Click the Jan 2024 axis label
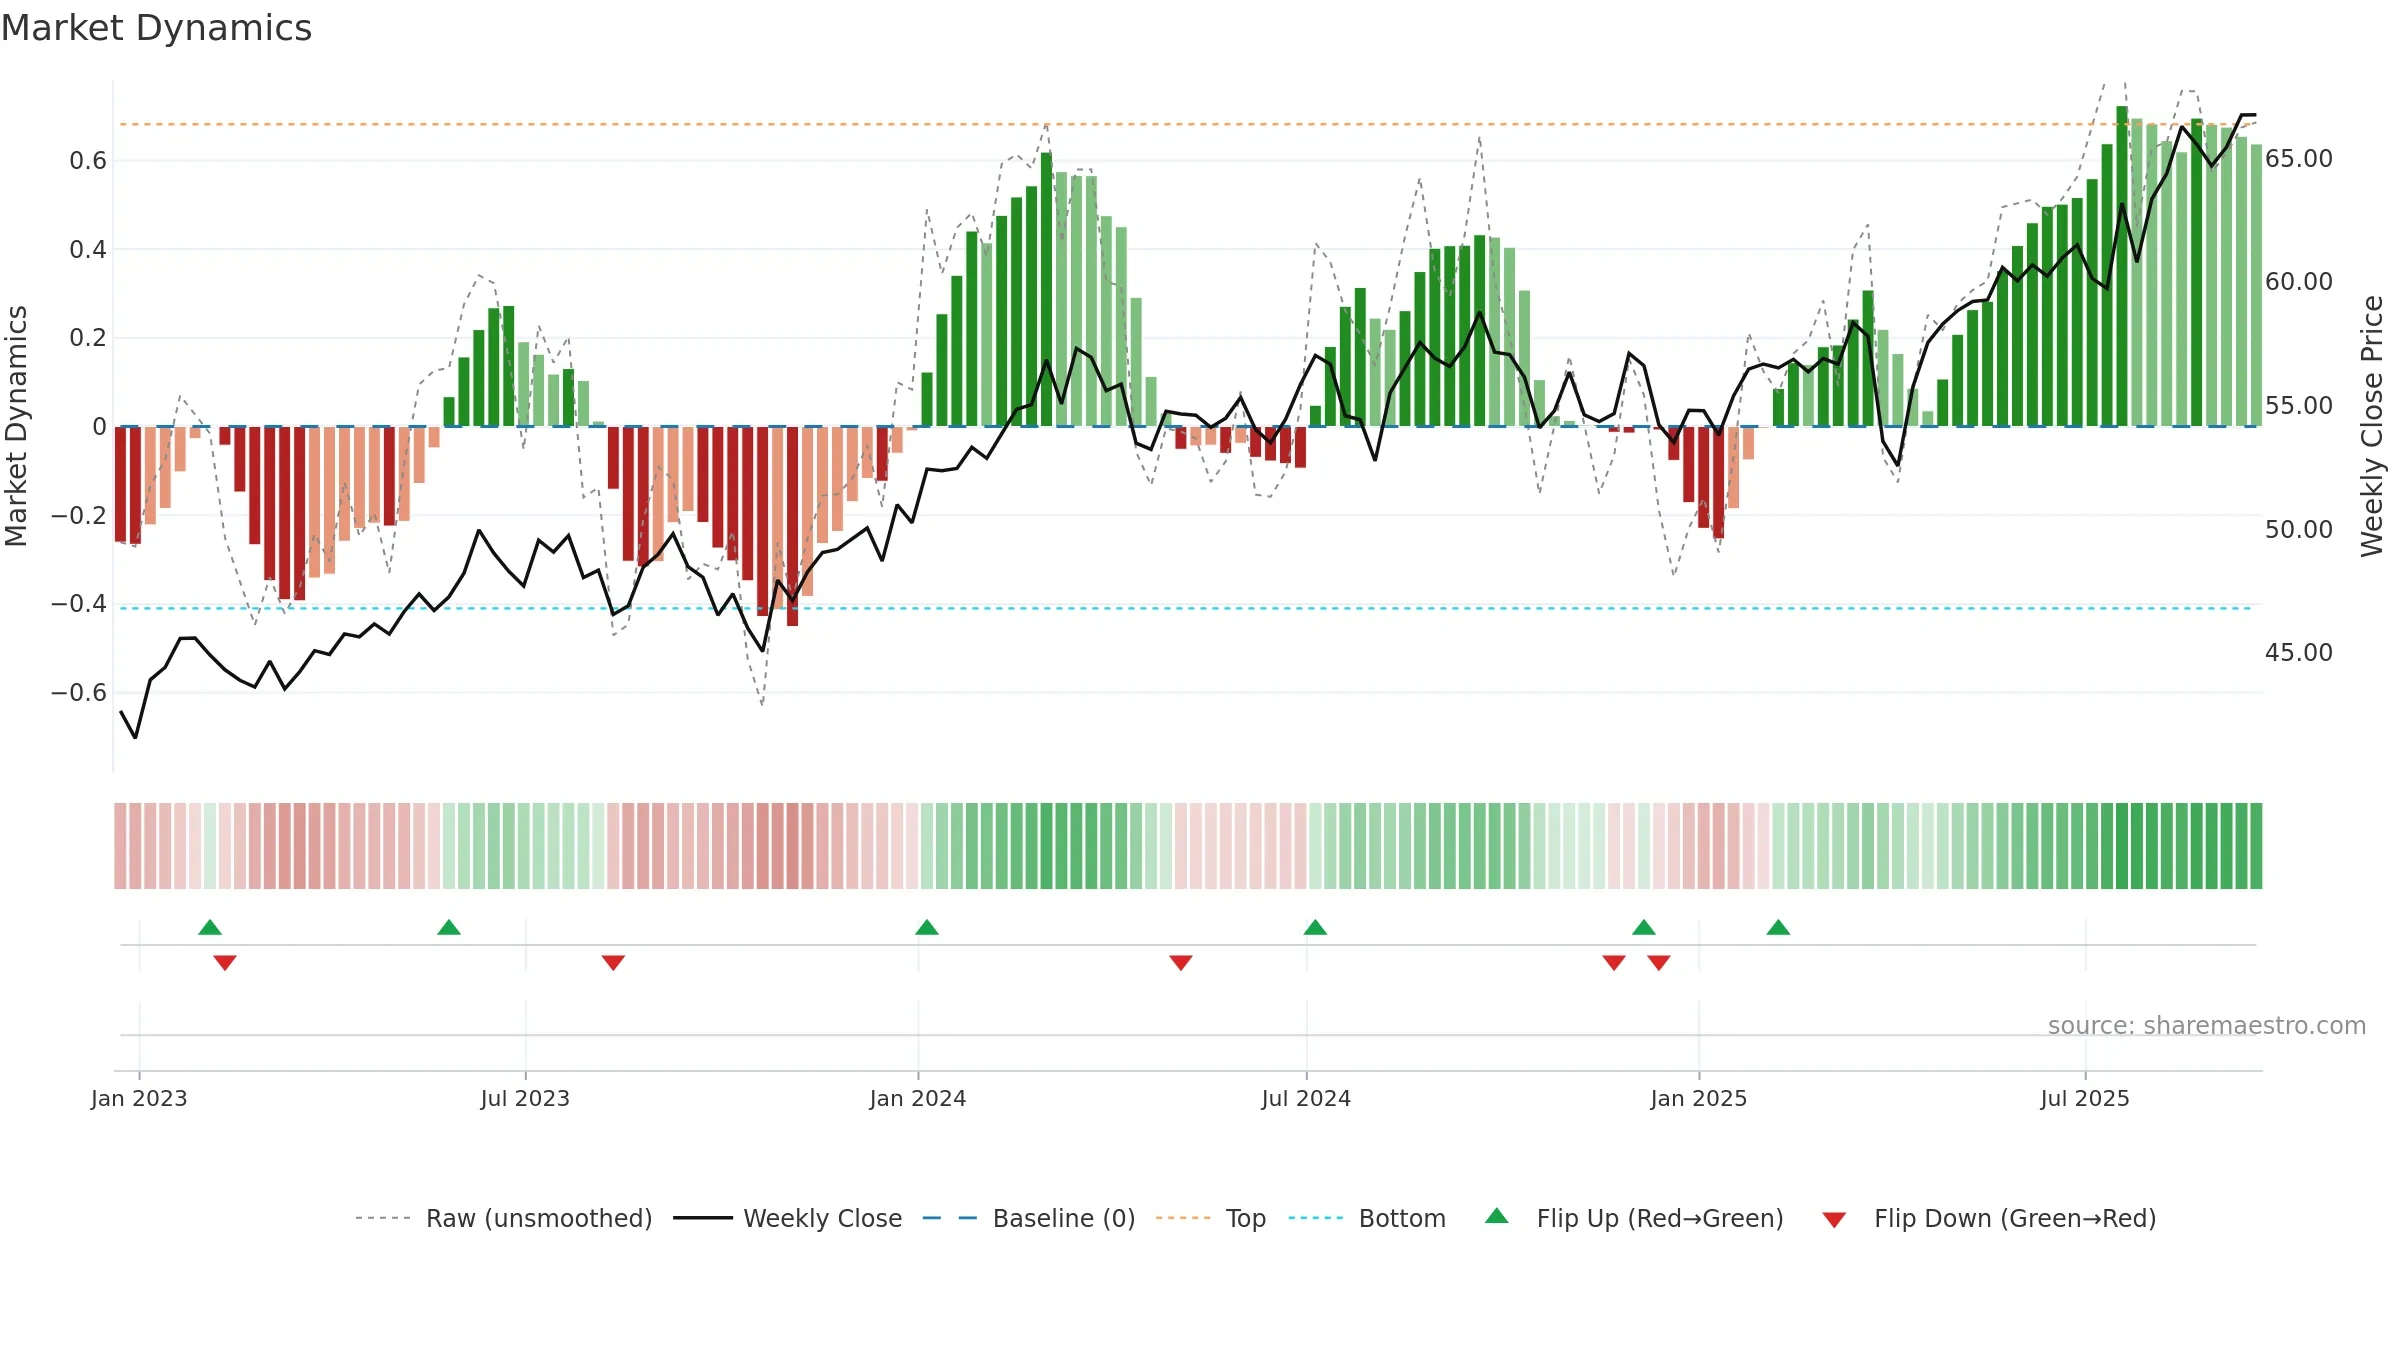The image size is (2400, 1350). pos(918,1098)
